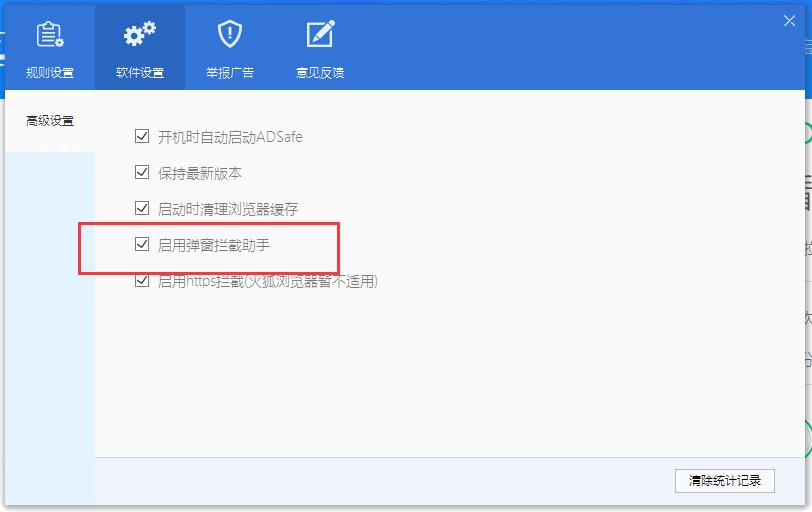Toggle the 保持最新版本 checkbox
Screen dimensions: 812x512
point(142,172)
